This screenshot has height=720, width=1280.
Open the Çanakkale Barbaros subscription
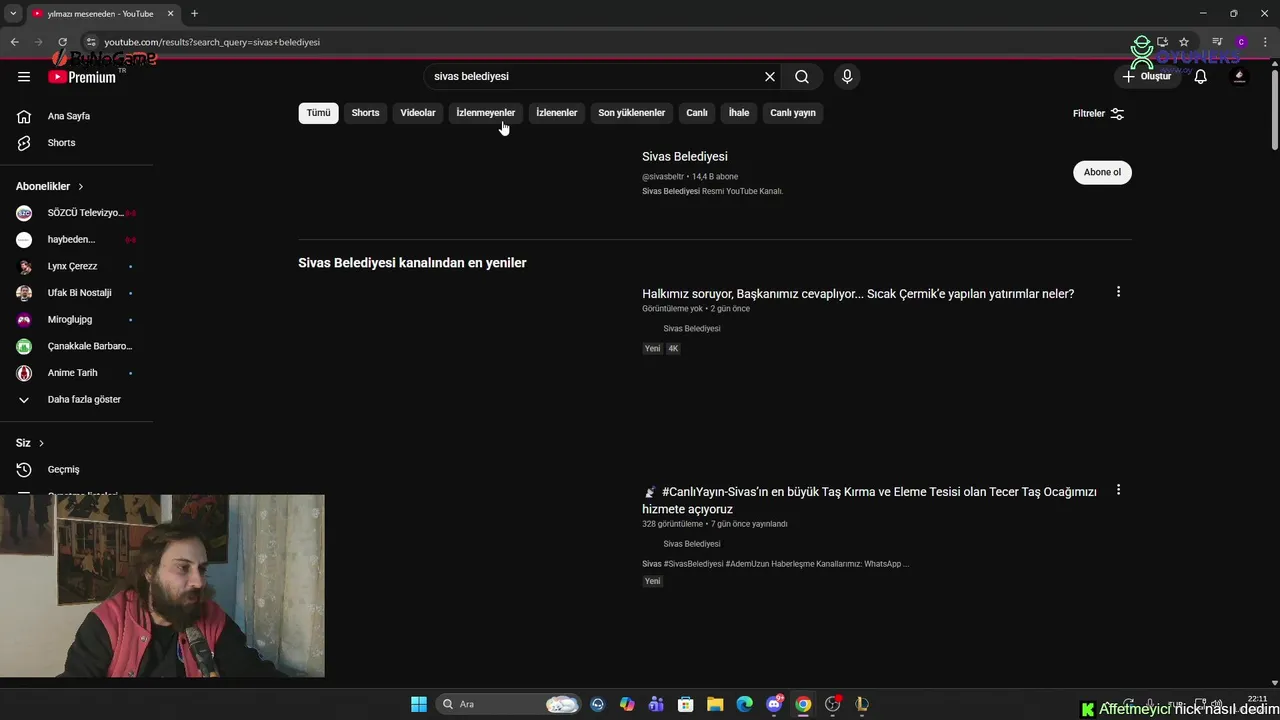76,346
